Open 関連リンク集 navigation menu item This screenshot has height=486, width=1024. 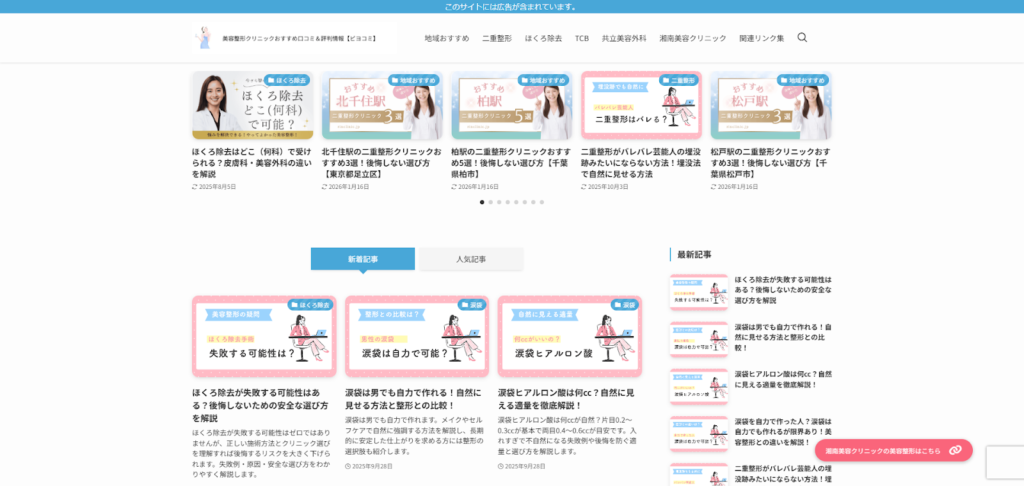point(761,38)
